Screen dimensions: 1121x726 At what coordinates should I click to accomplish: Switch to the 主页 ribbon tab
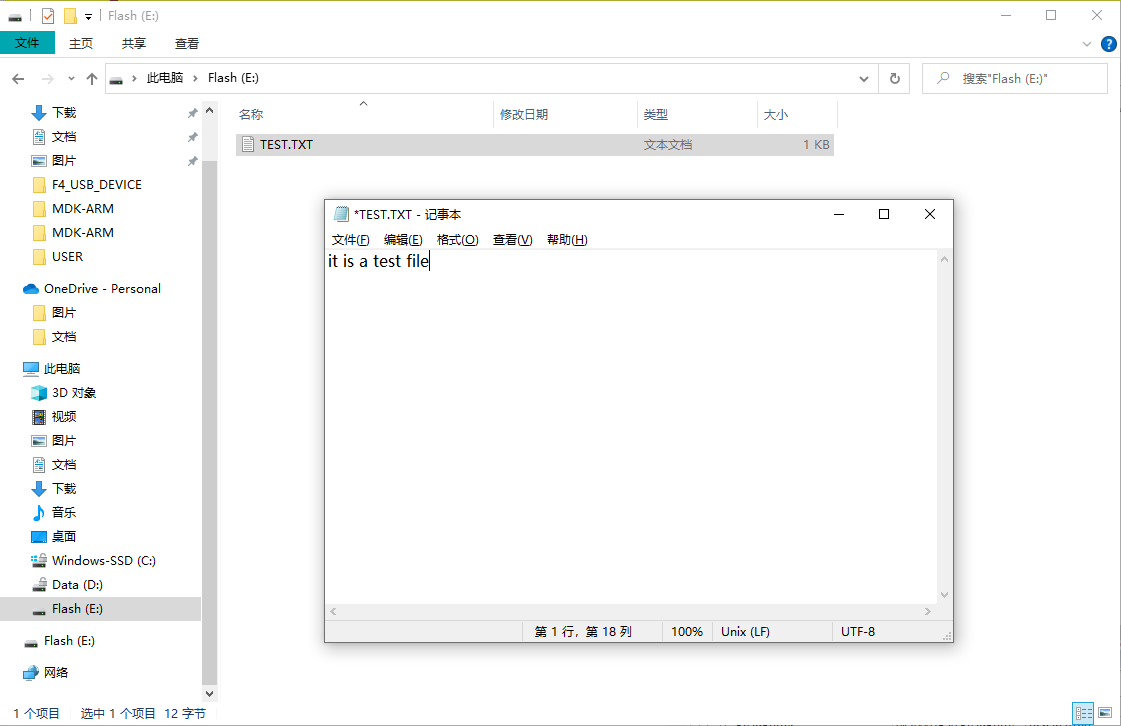click(x=81, y=44)
